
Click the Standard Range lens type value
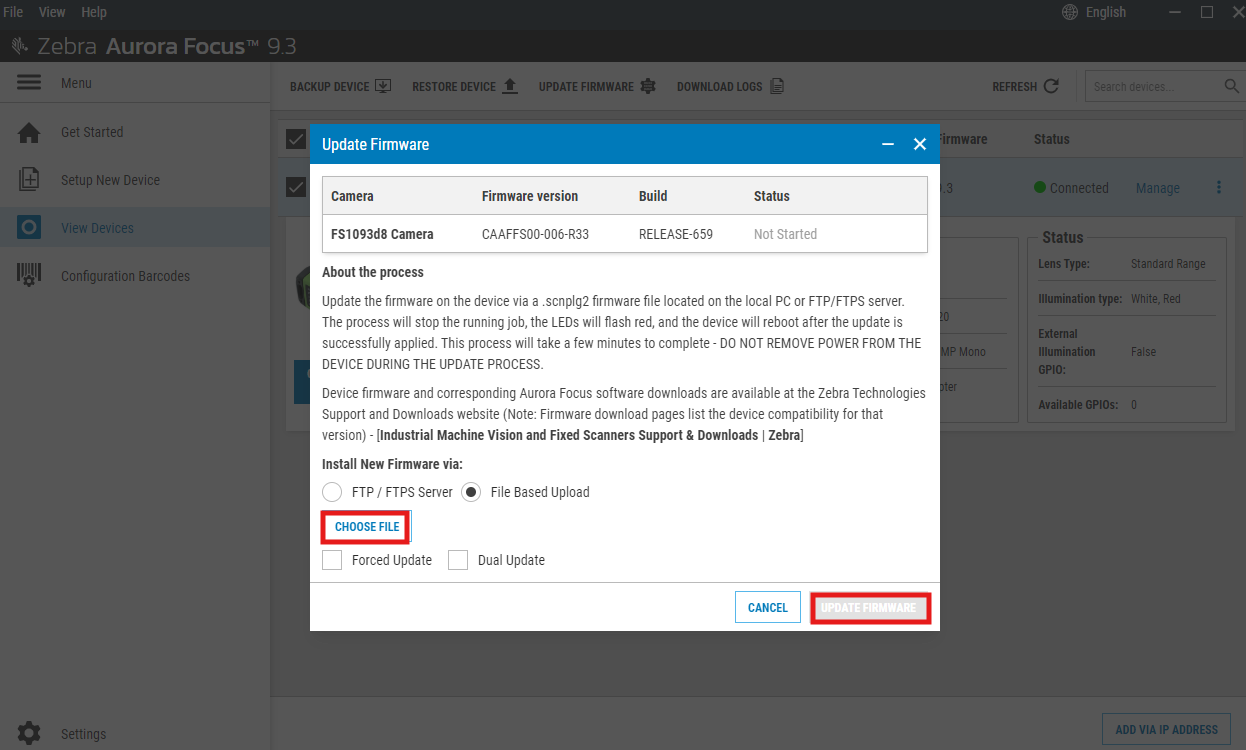pyautogui.click(x=1168, y=264)
